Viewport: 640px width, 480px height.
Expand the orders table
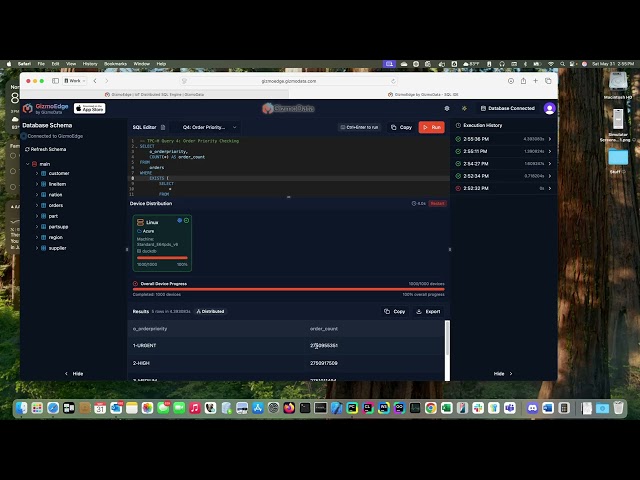click(37, 205)
